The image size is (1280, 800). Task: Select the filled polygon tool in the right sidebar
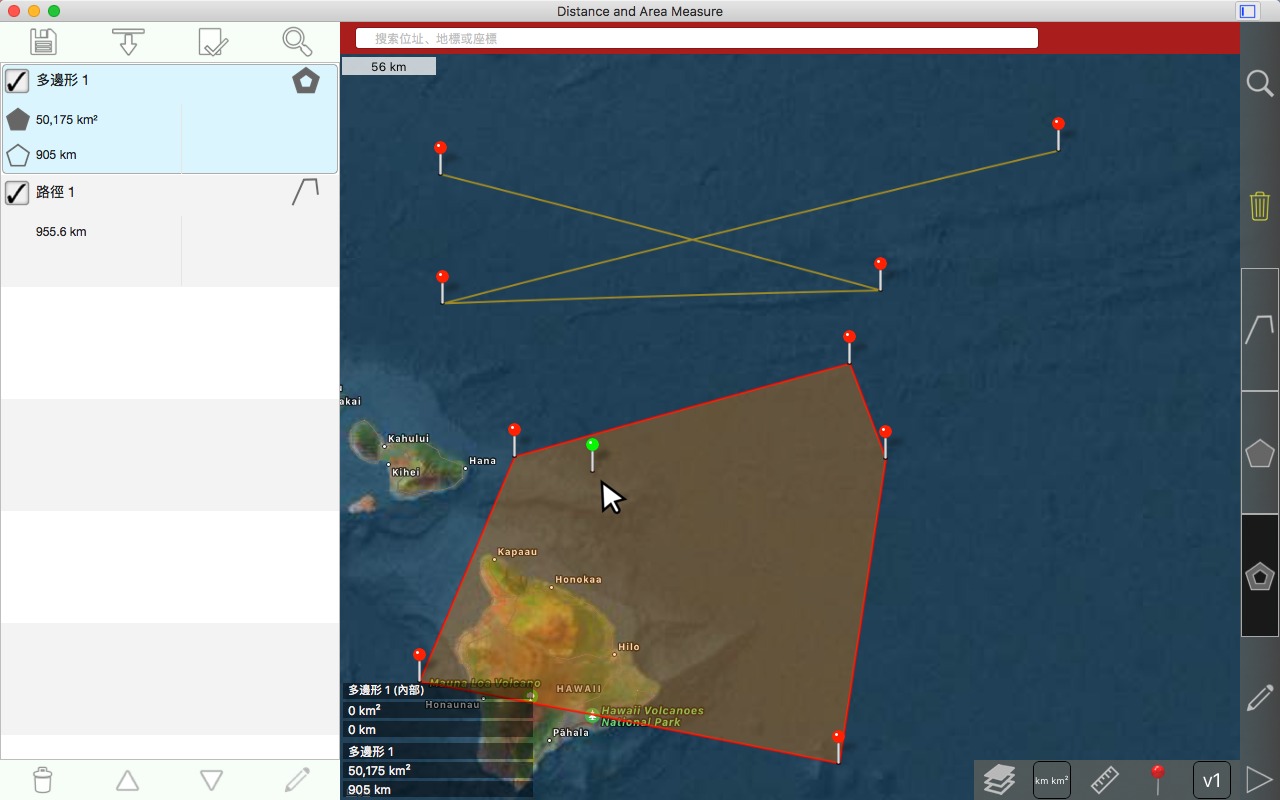pos(1260,576)
